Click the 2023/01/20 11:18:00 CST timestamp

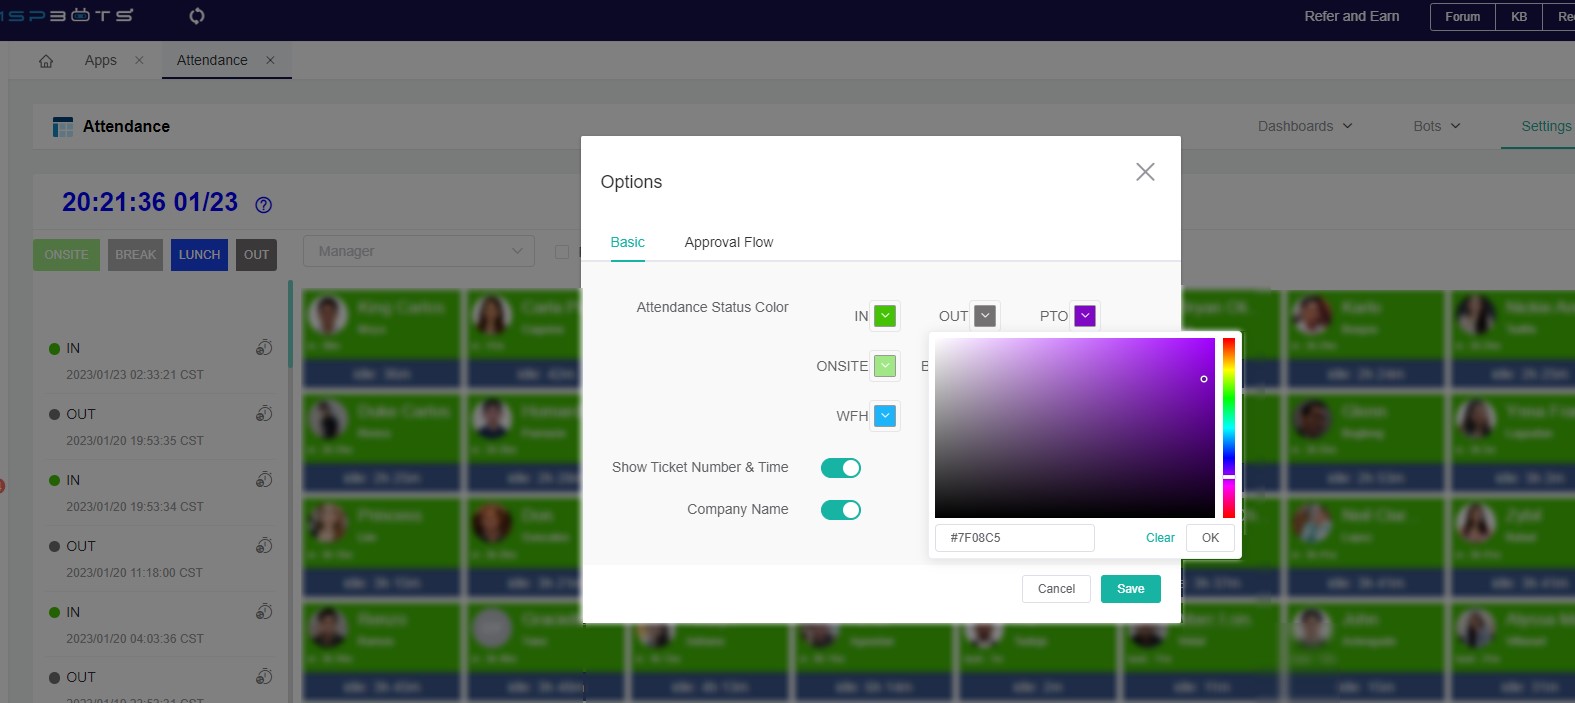coord(134,573)
